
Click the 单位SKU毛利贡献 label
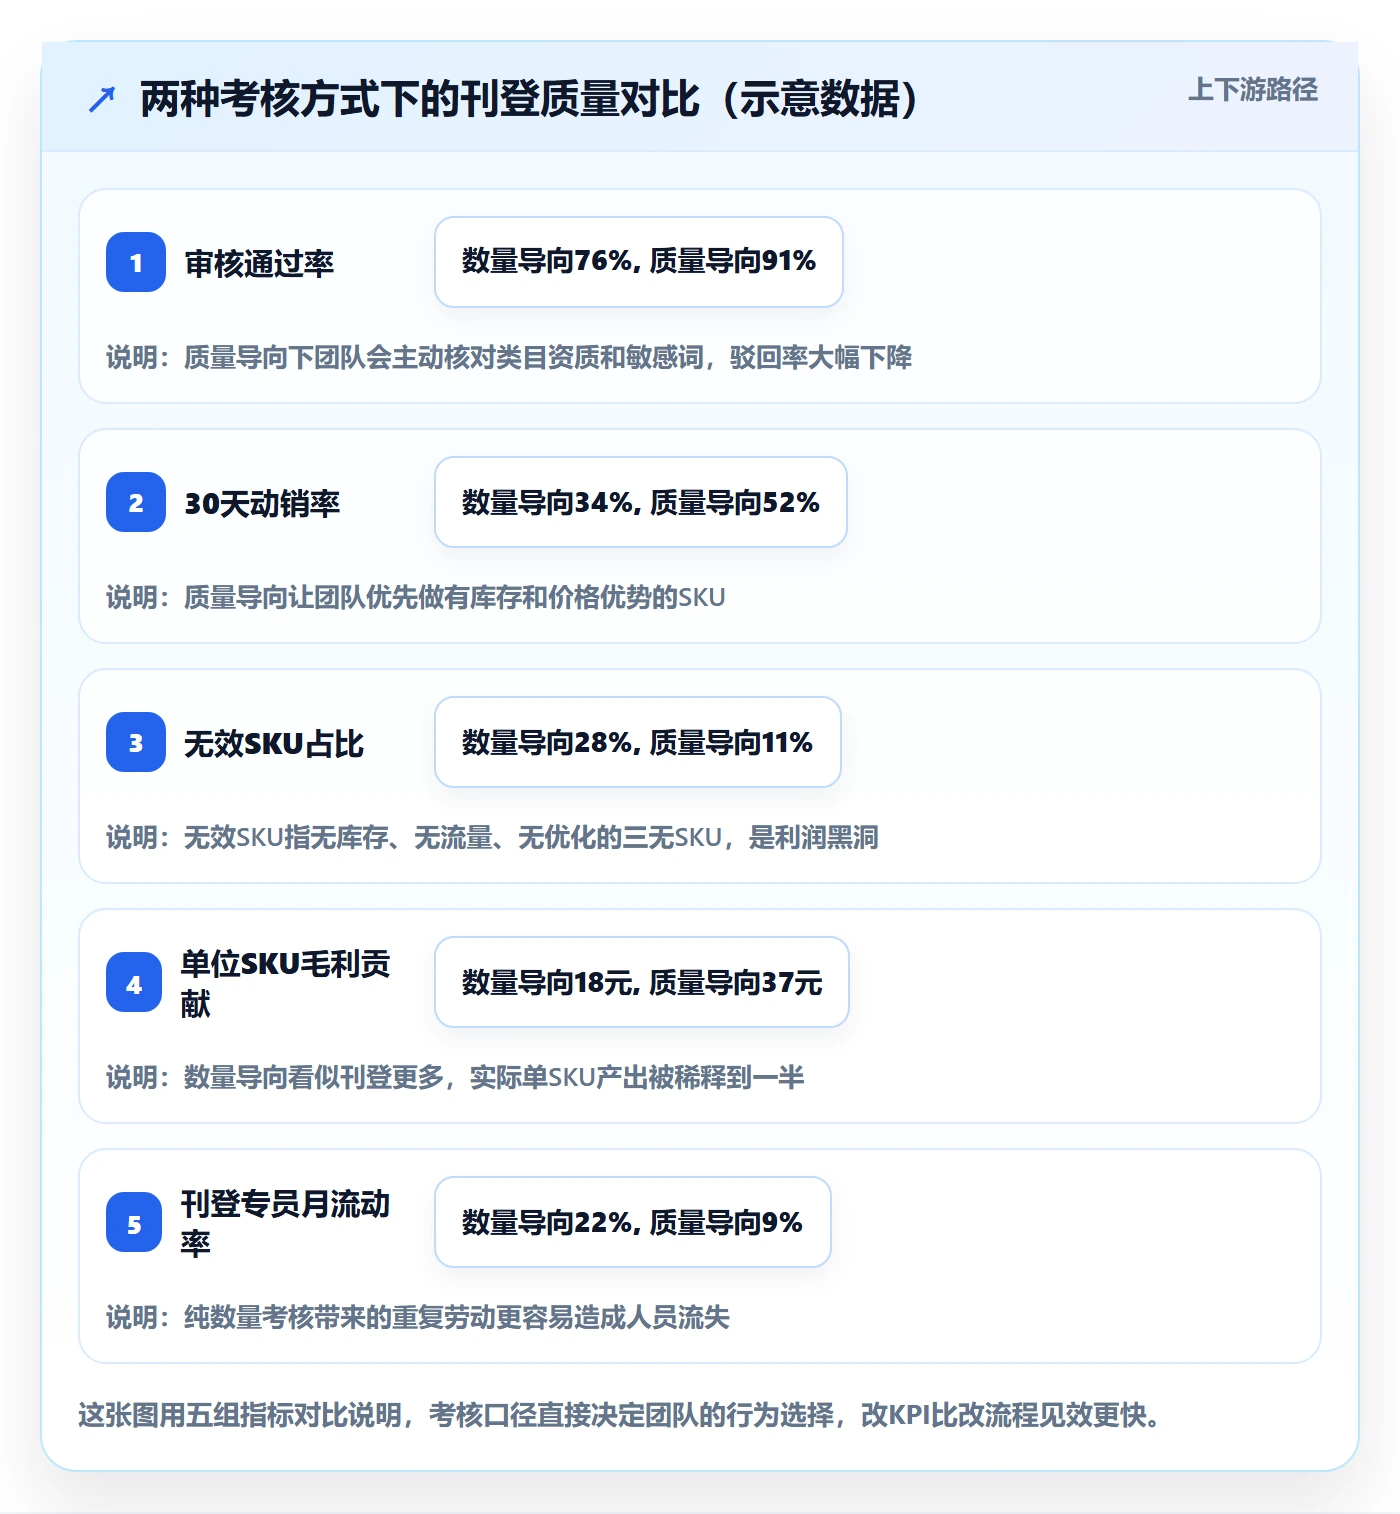(285, 983)
